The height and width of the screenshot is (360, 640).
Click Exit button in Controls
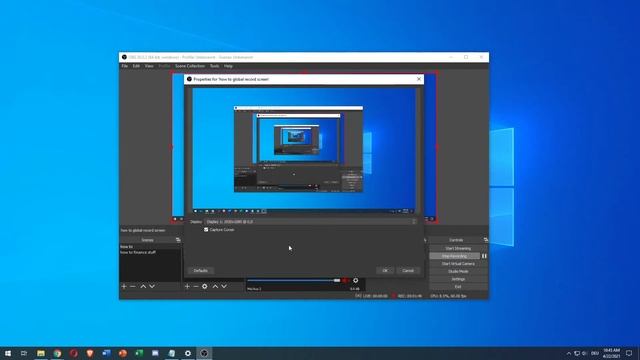[458, 287]
